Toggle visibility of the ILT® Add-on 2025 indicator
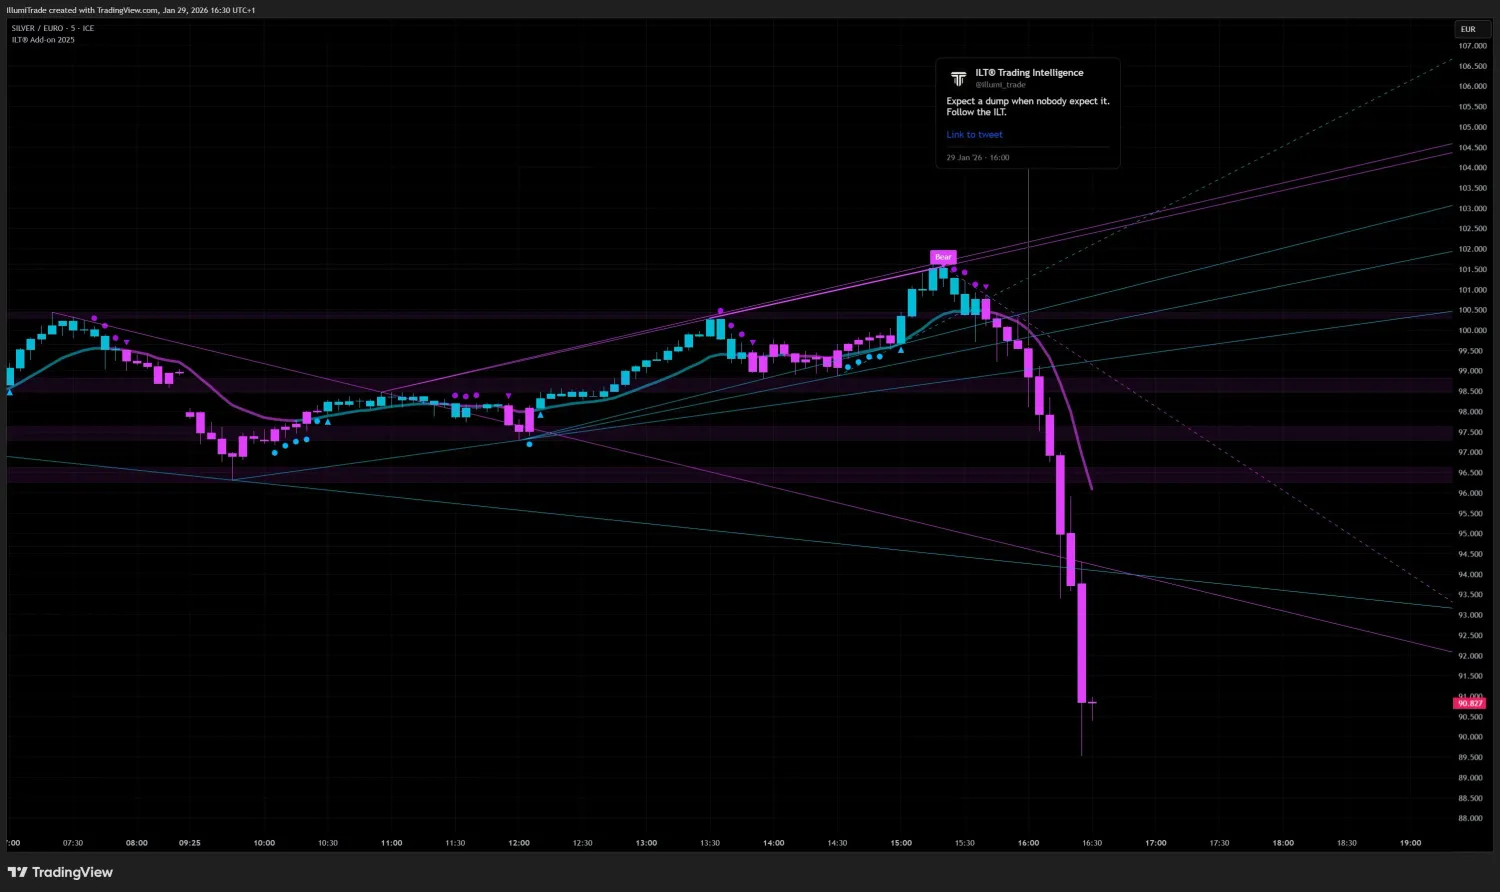The image size is (1500, 892). (x=43, y=40)
